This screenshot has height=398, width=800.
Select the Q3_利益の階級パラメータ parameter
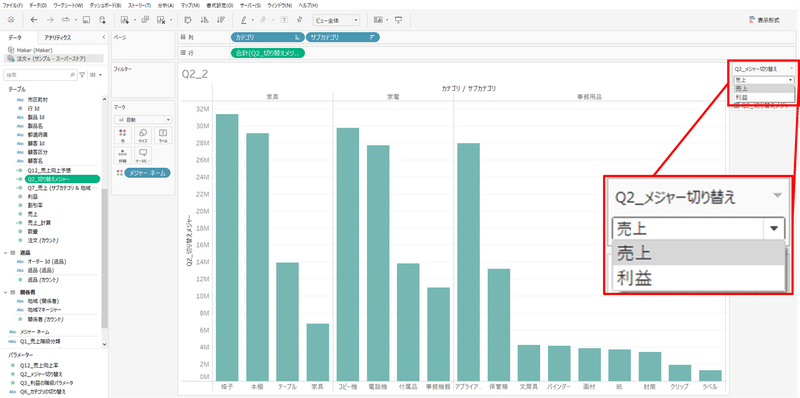(x=46, y=382)
